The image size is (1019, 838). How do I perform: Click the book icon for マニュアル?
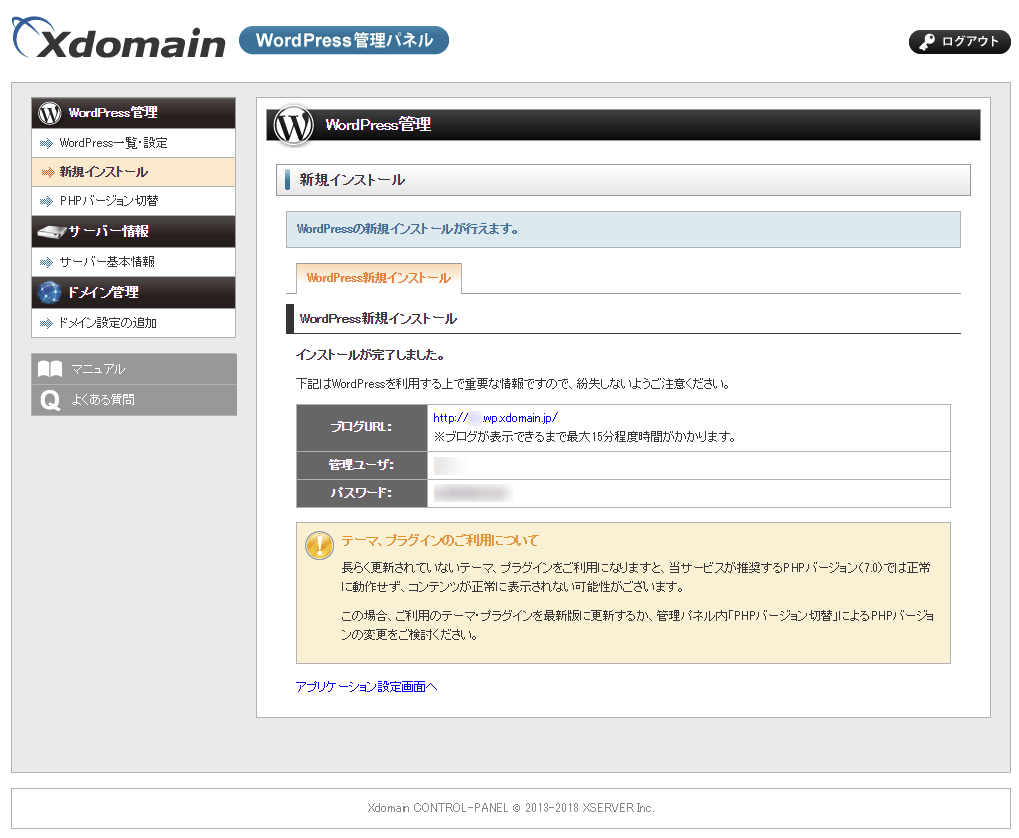click(x=50, y=369)
